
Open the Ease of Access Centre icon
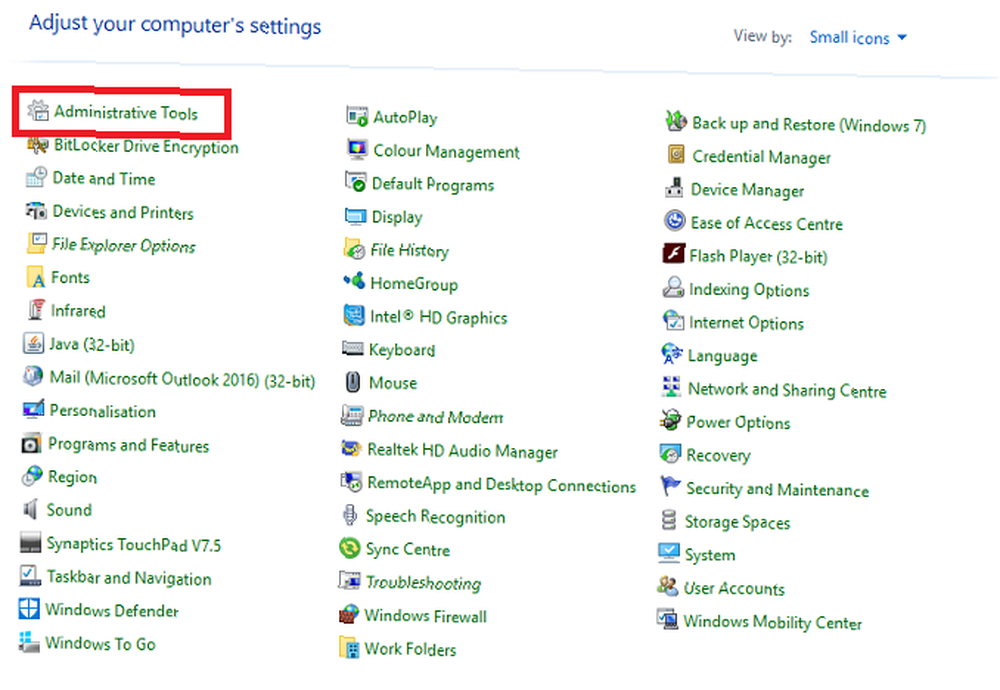pyautogui.click(x=675, y=221)
